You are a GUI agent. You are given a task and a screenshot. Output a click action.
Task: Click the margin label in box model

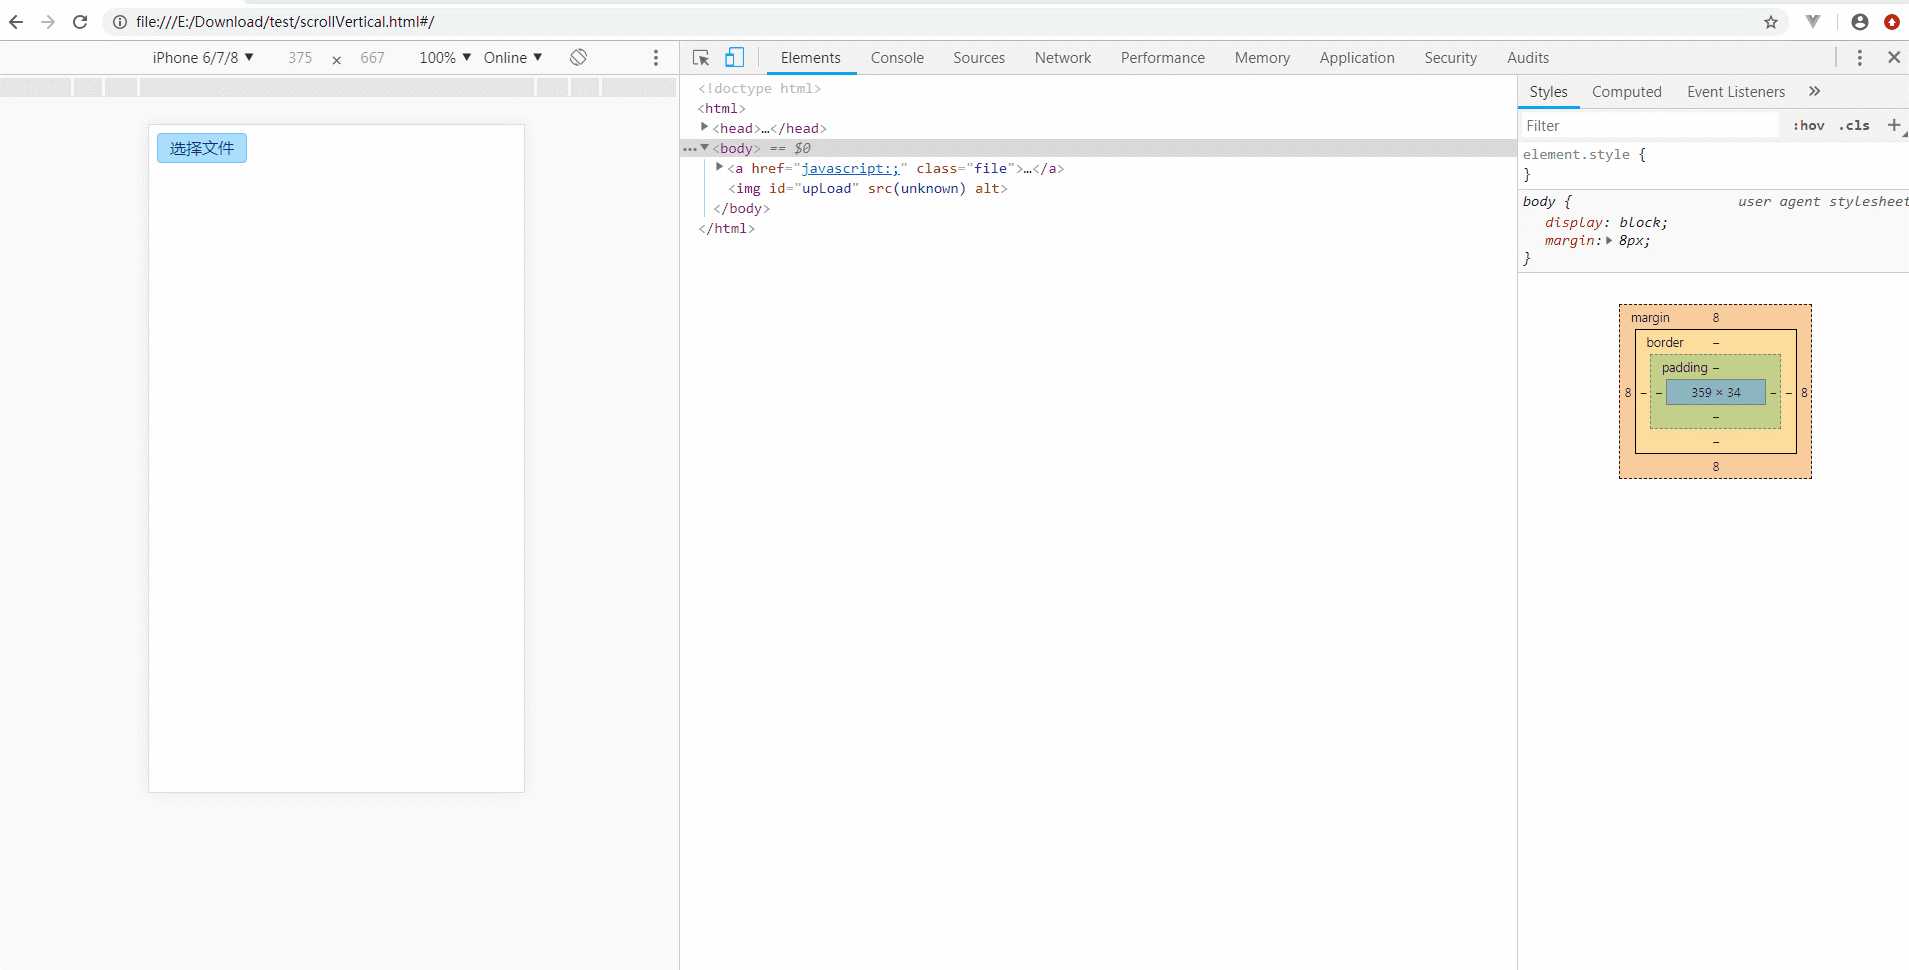click(x=1650, y=317)
